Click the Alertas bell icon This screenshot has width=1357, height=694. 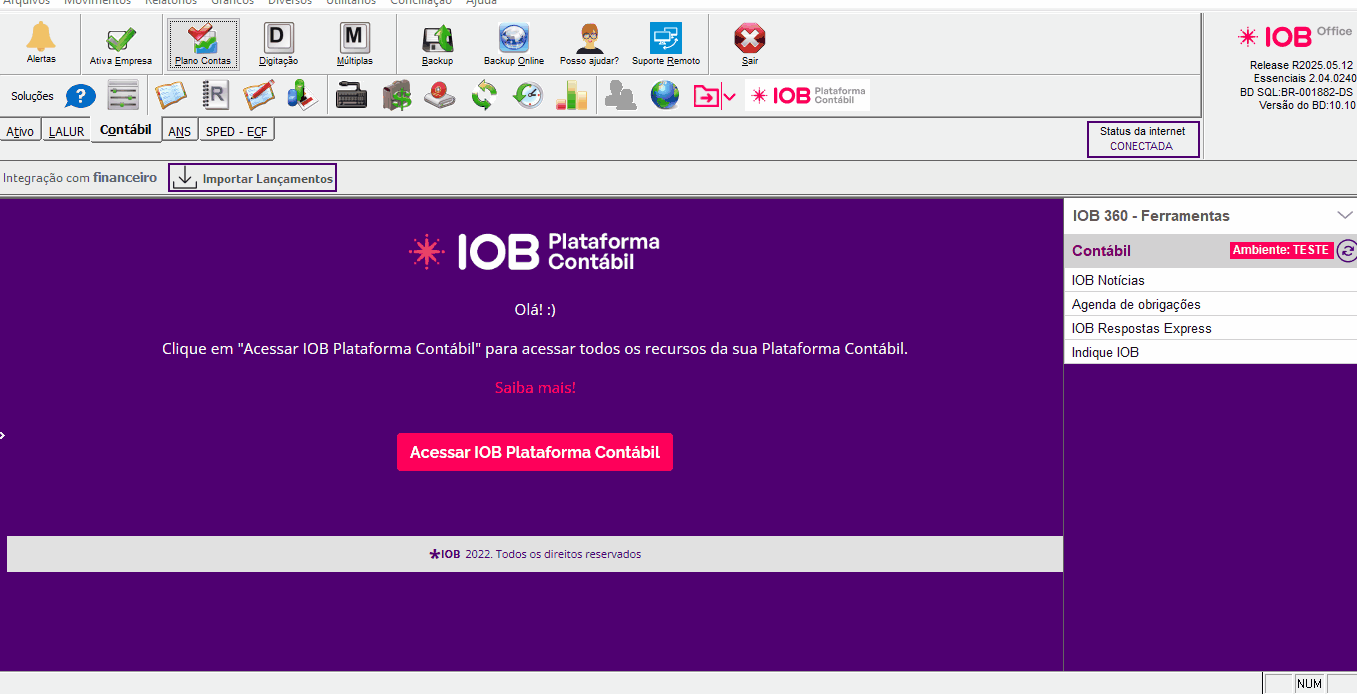tap(41, 41)
